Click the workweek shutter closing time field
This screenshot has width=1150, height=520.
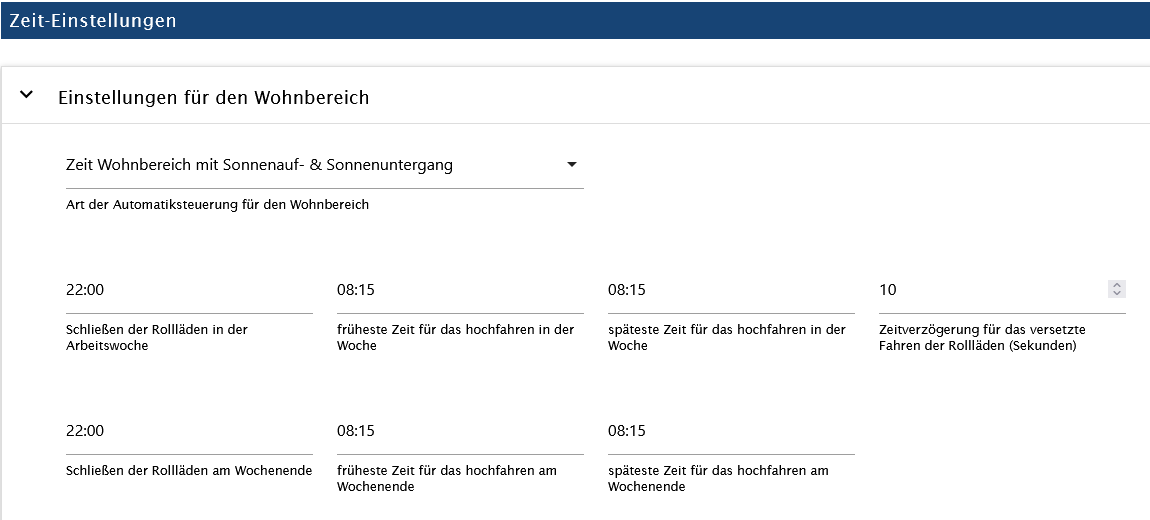point(188,290)
